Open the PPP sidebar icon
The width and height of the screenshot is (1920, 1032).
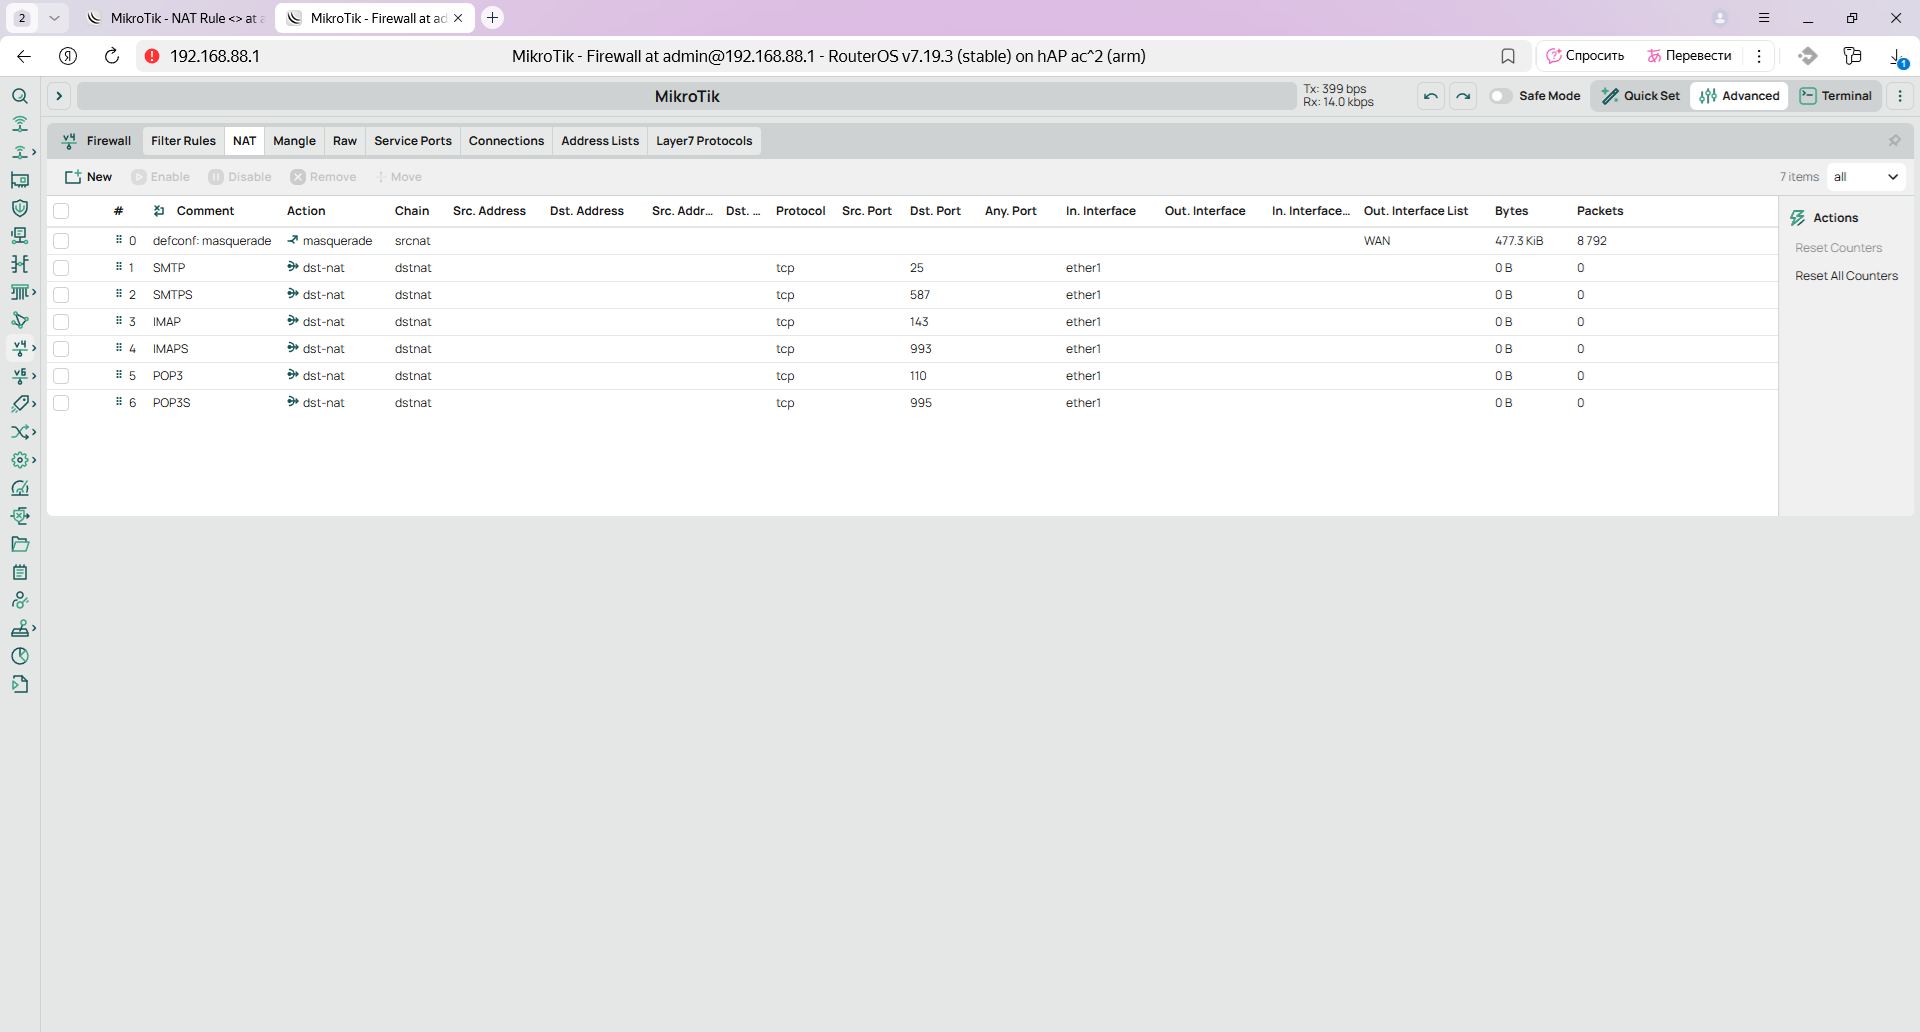[19, 236]
